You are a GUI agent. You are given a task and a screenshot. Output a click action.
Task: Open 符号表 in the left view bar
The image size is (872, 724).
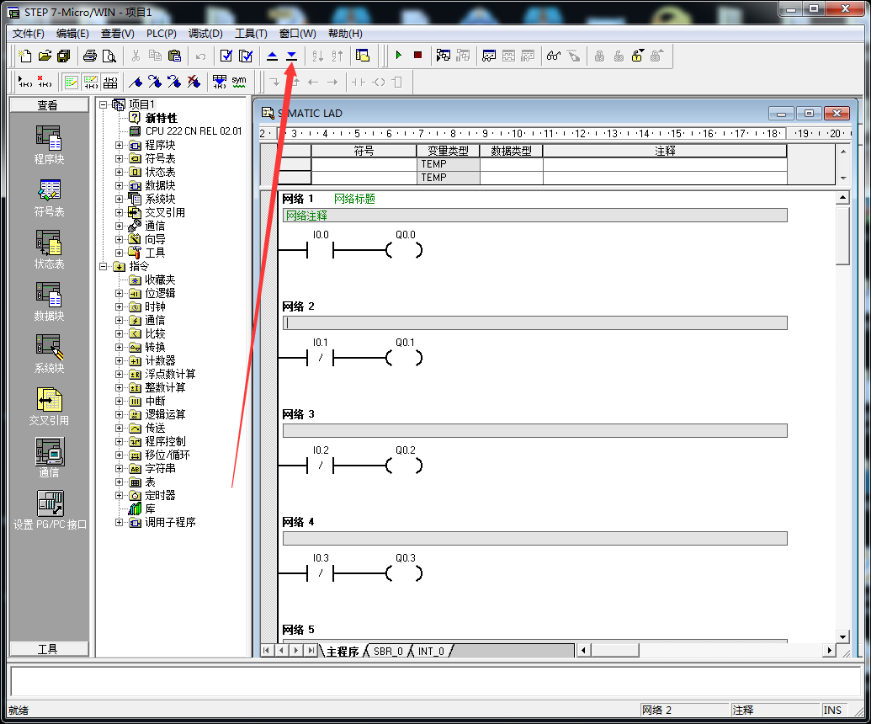coord(49,195)
